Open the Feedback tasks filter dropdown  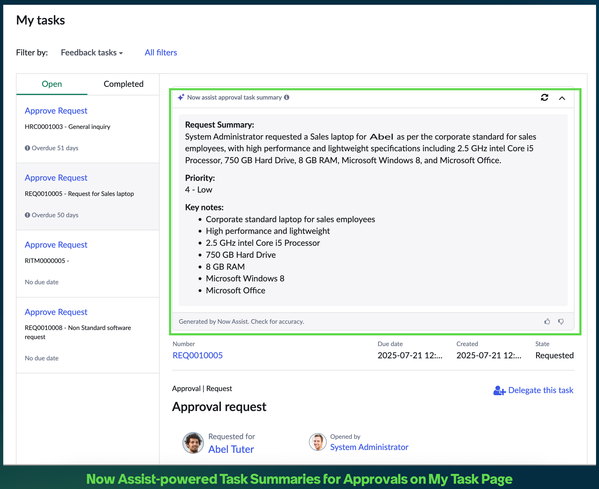tap(92, 53)
